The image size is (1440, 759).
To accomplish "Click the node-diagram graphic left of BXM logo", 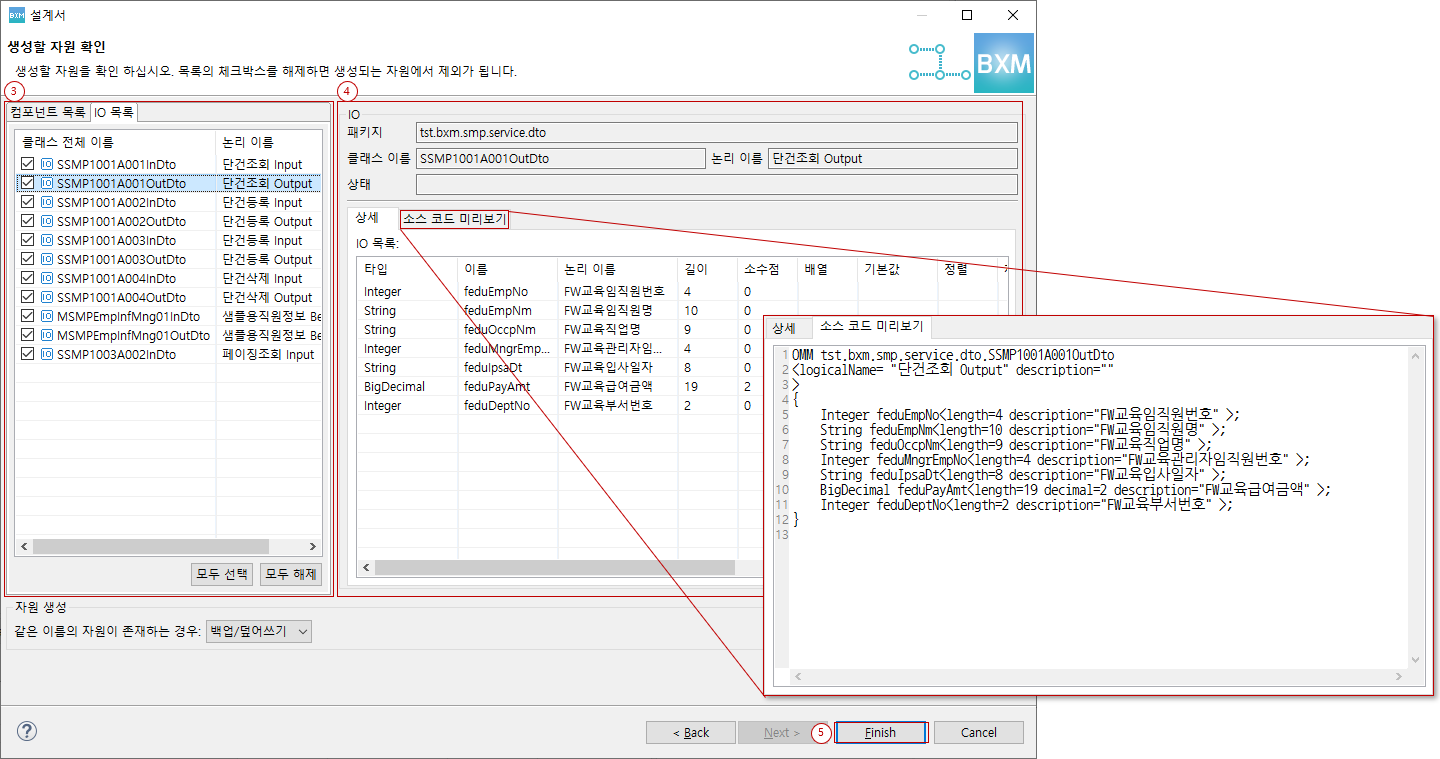I will click(938, 61).
